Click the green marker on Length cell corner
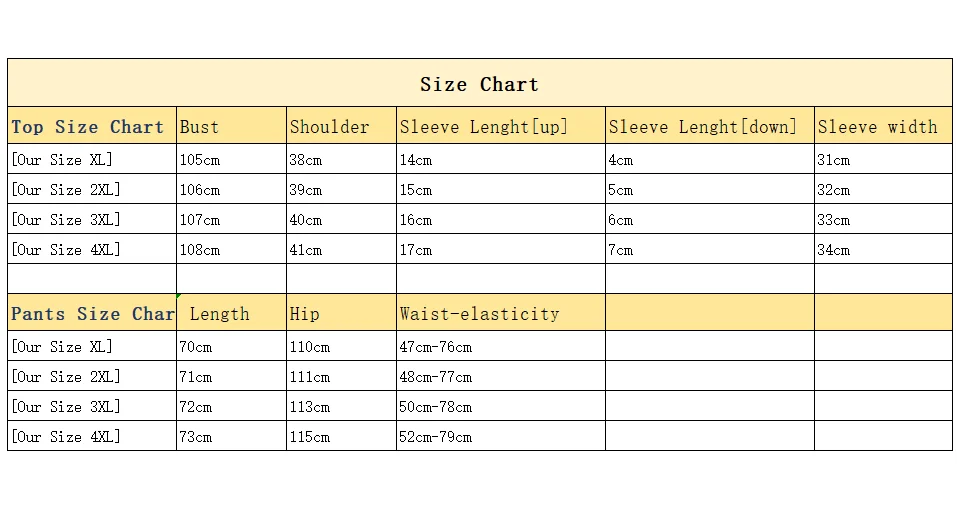Viewport: 960px width, 530px height. pos(179,297)
